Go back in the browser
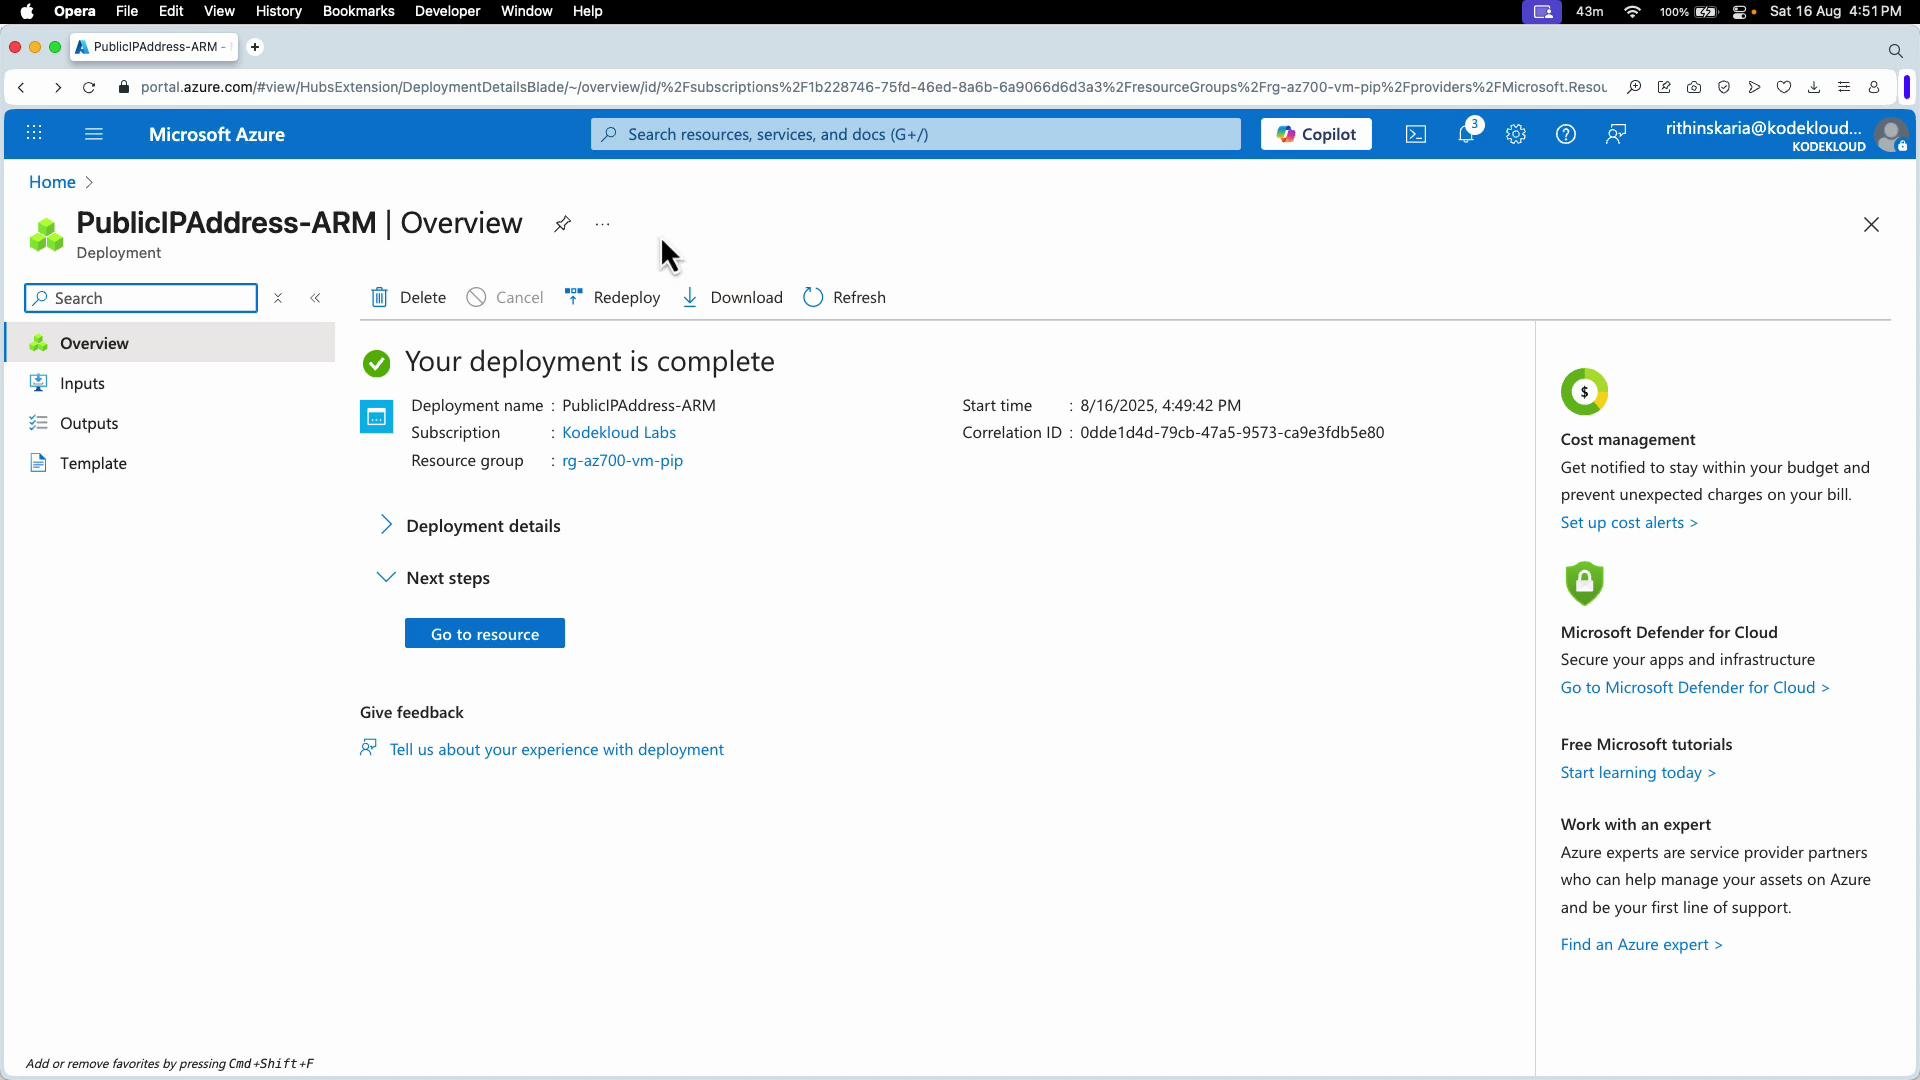 tap(22, 88)
